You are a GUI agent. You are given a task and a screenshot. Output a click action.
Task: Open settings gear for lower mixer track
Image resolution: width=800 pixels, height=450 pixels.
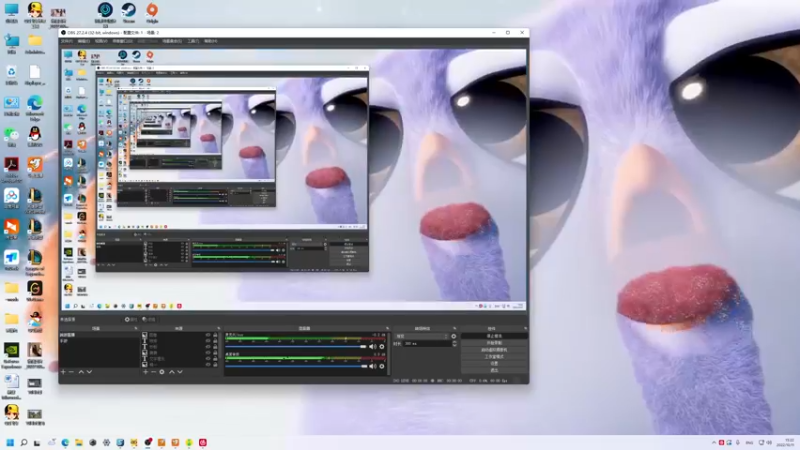[382, 366]
